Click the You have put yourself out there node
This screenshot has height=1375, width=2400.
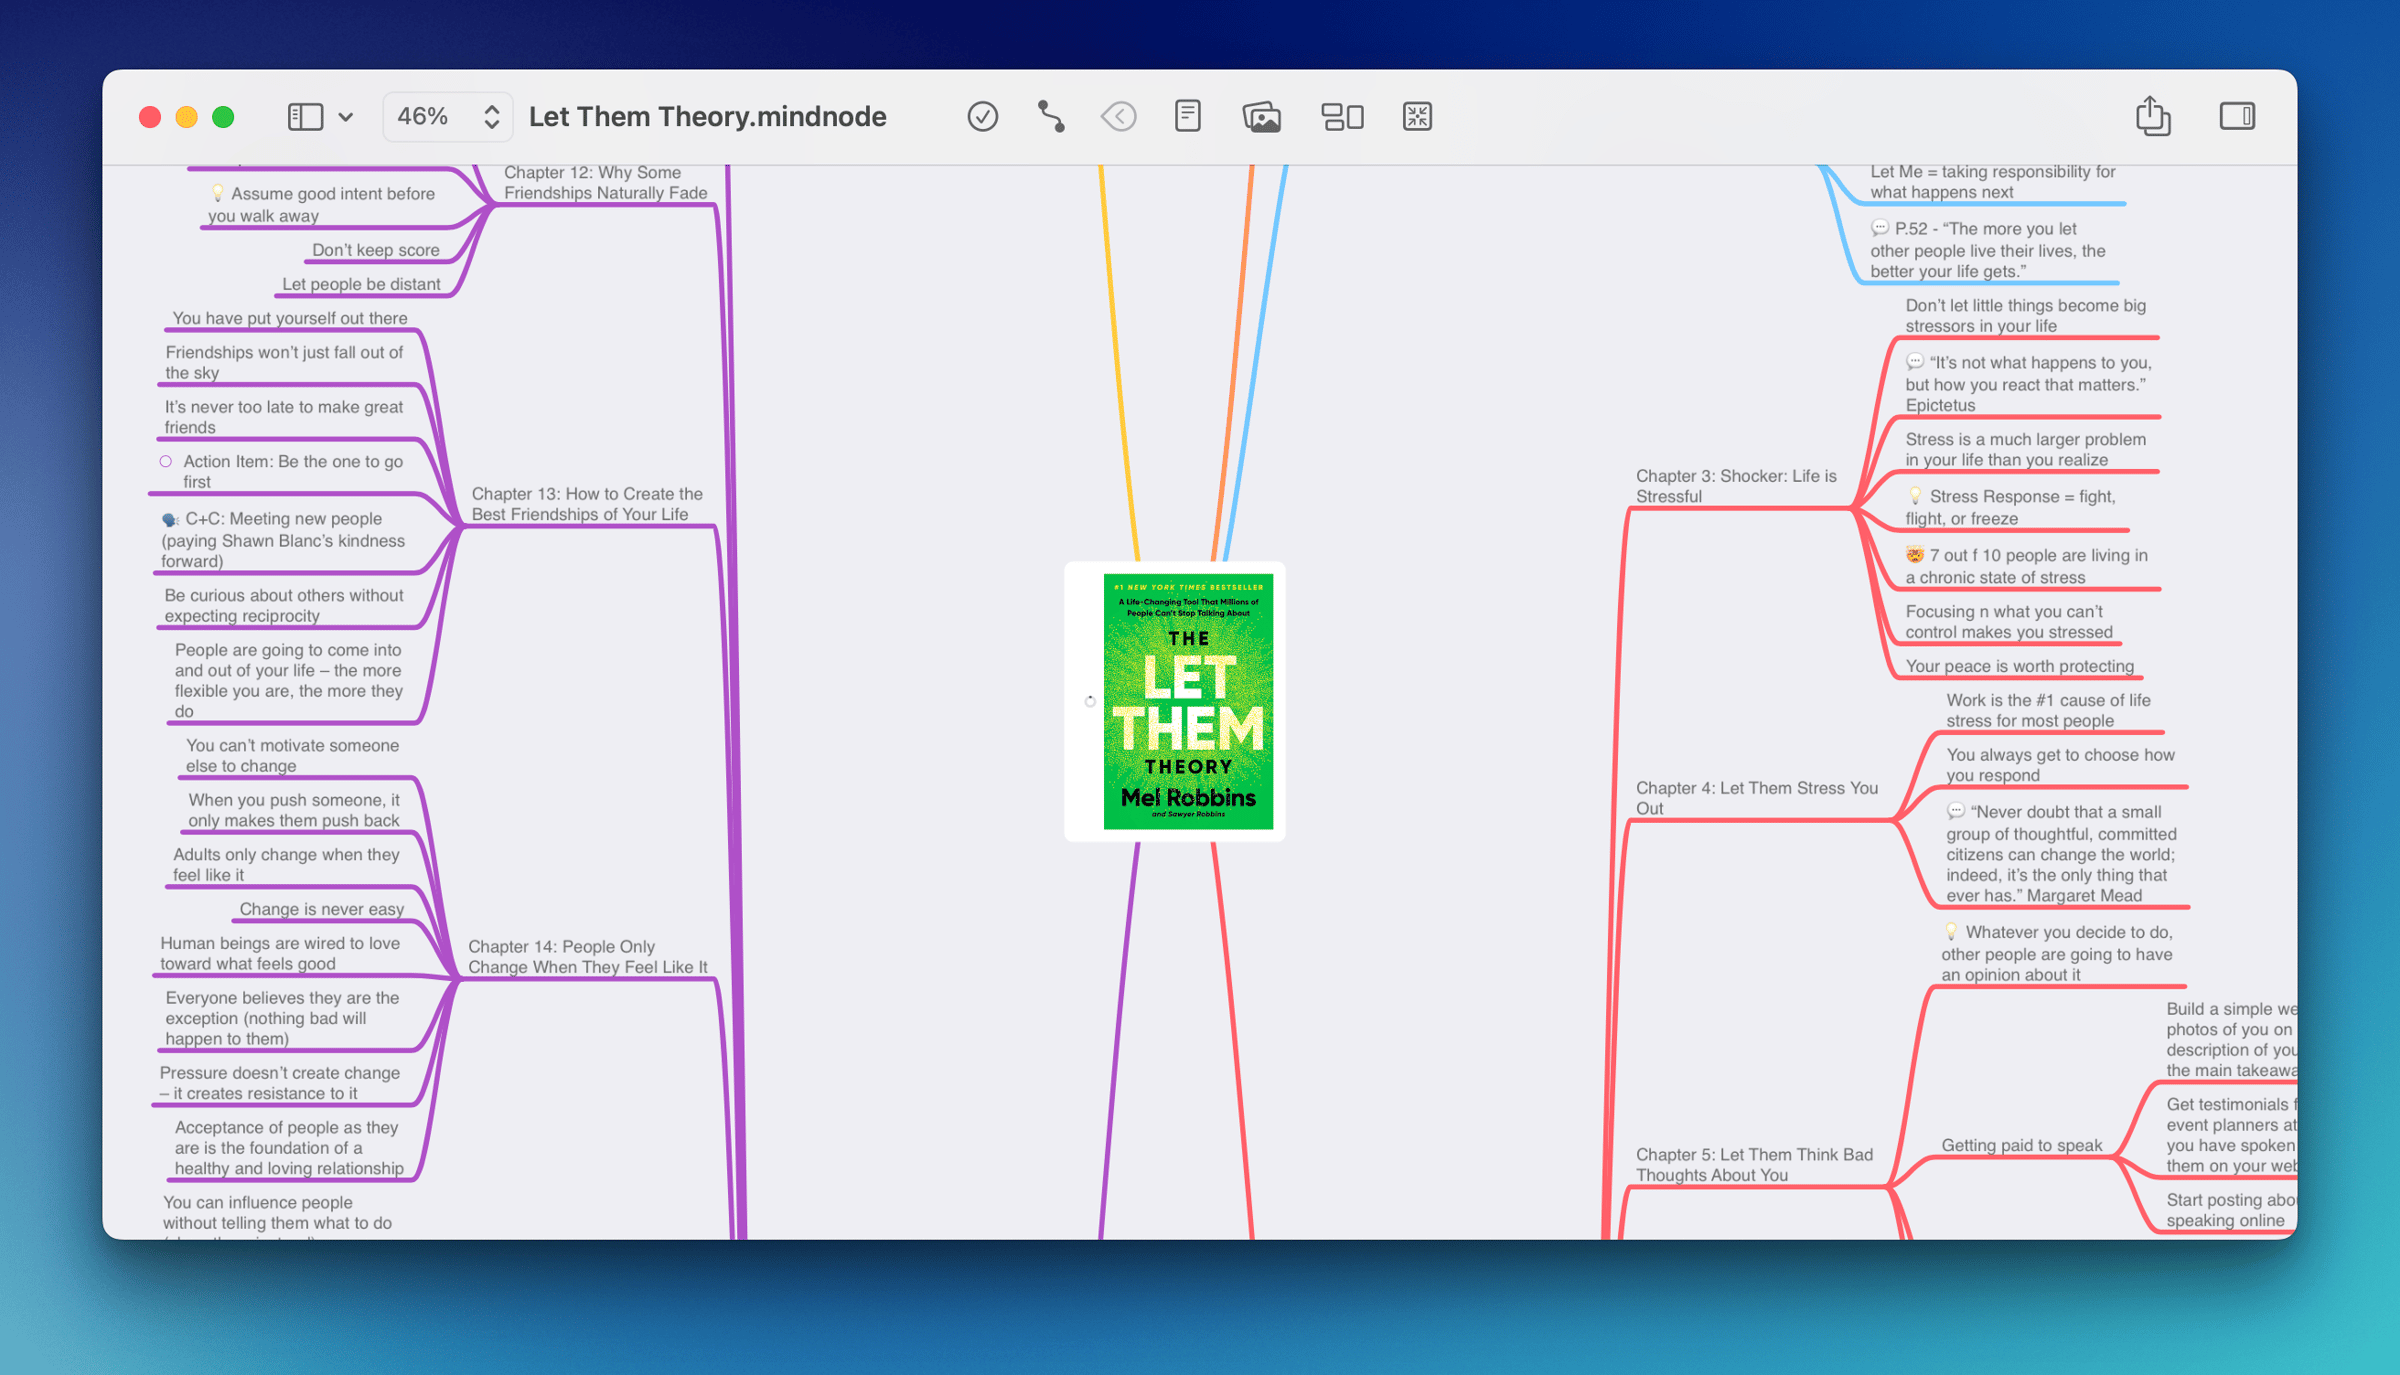pos(289,318)
